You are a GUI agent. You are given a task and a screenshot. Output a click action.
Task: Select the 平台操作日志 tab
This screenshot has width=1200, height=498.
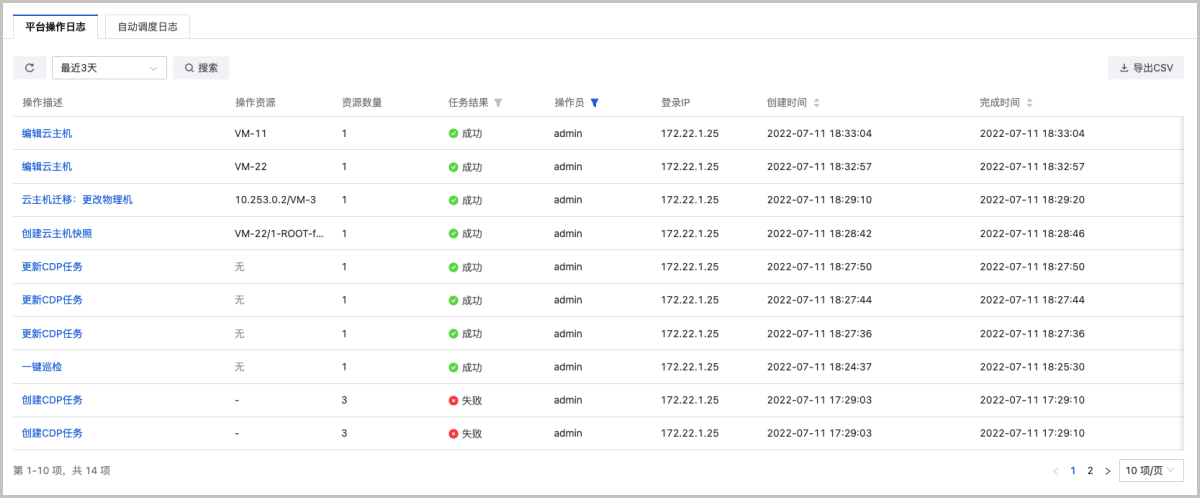55,27
